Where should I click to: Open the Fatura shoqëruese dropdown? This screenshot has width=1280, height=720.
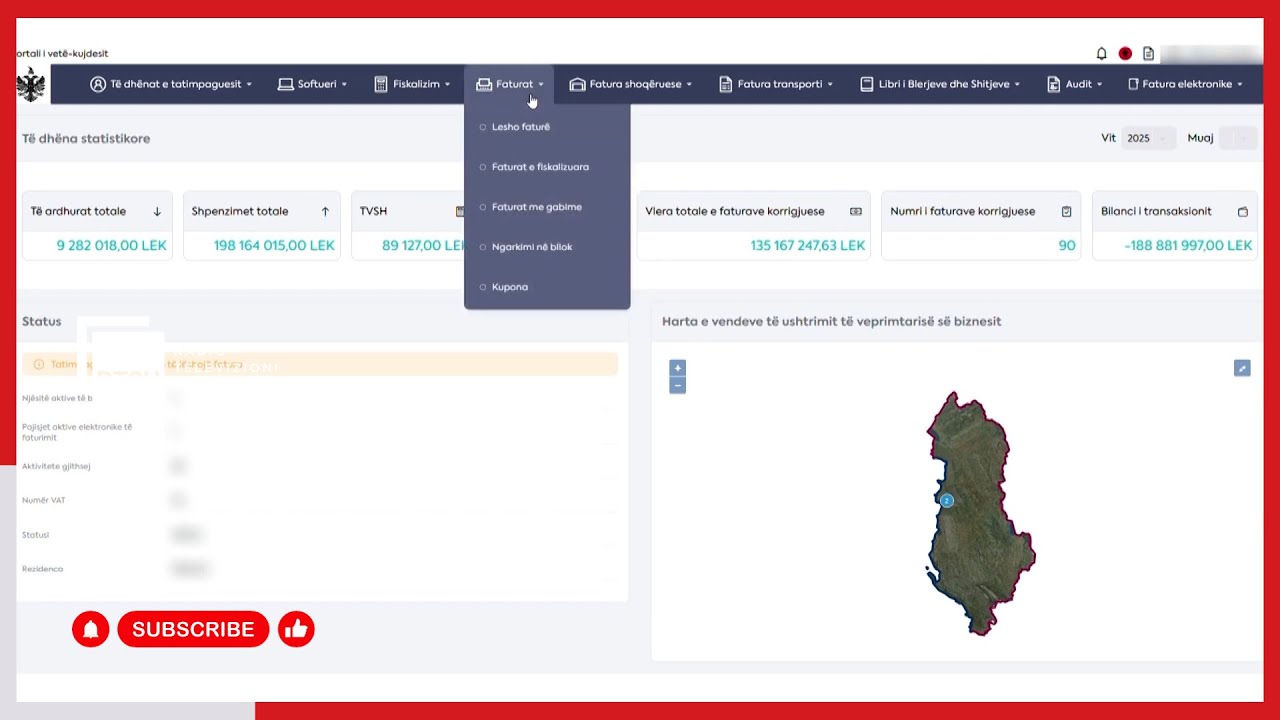(x=631, y=84)
